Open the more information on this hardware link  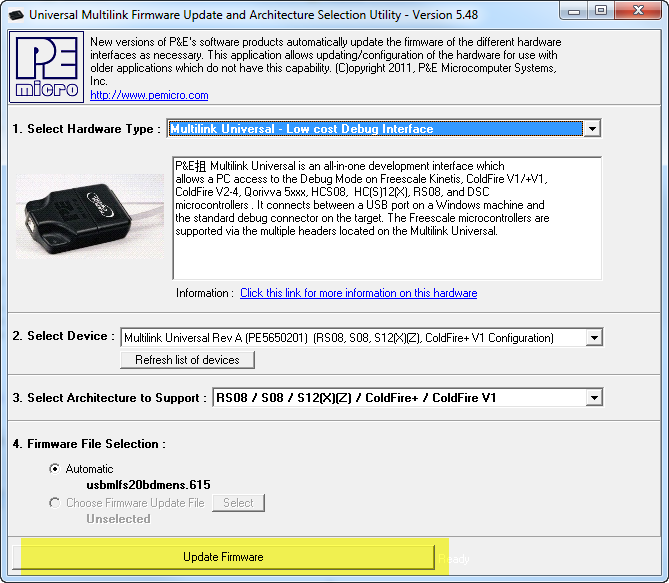click(x=358, y=293)
